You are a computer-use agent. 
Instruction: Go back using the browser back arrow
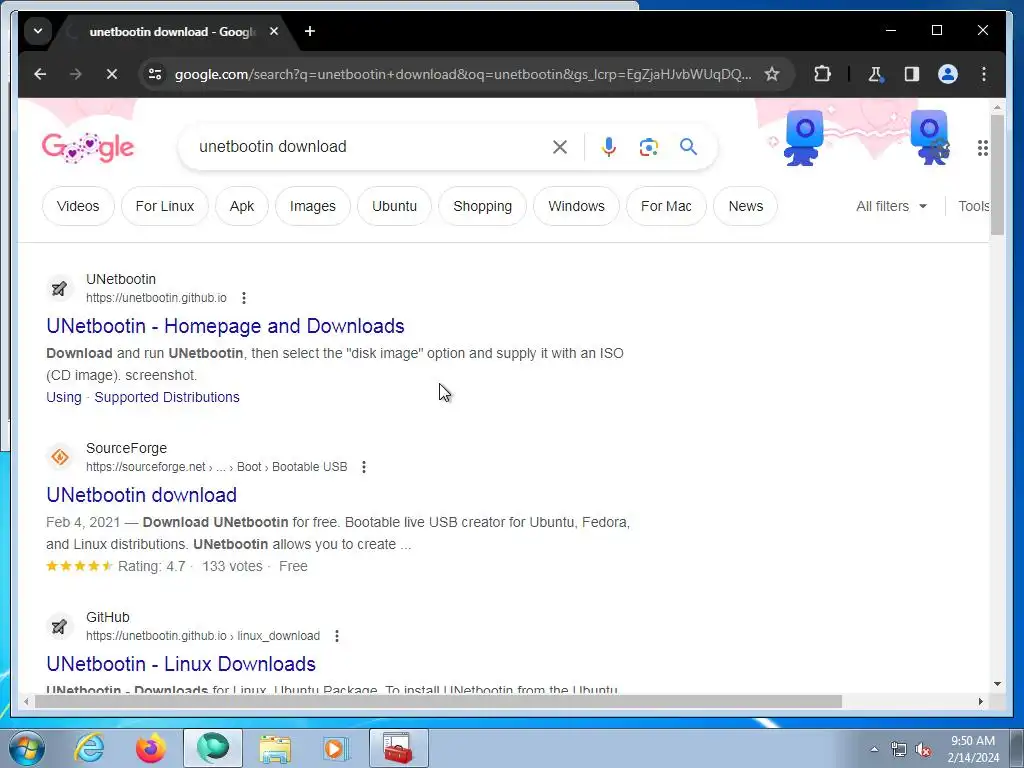coord(40,74)
